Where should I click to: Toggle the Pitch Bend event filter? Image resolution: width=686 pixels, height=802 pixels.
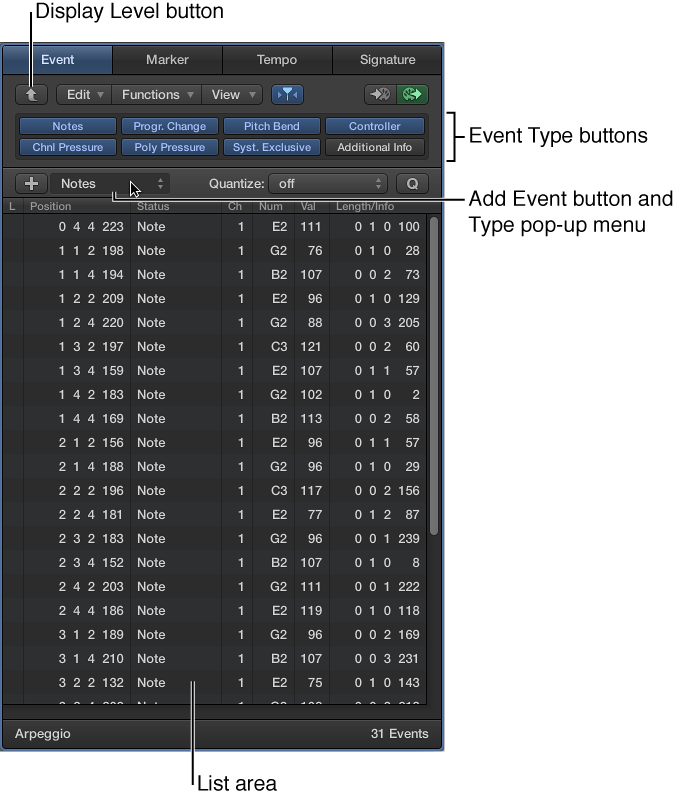(271, 127)
